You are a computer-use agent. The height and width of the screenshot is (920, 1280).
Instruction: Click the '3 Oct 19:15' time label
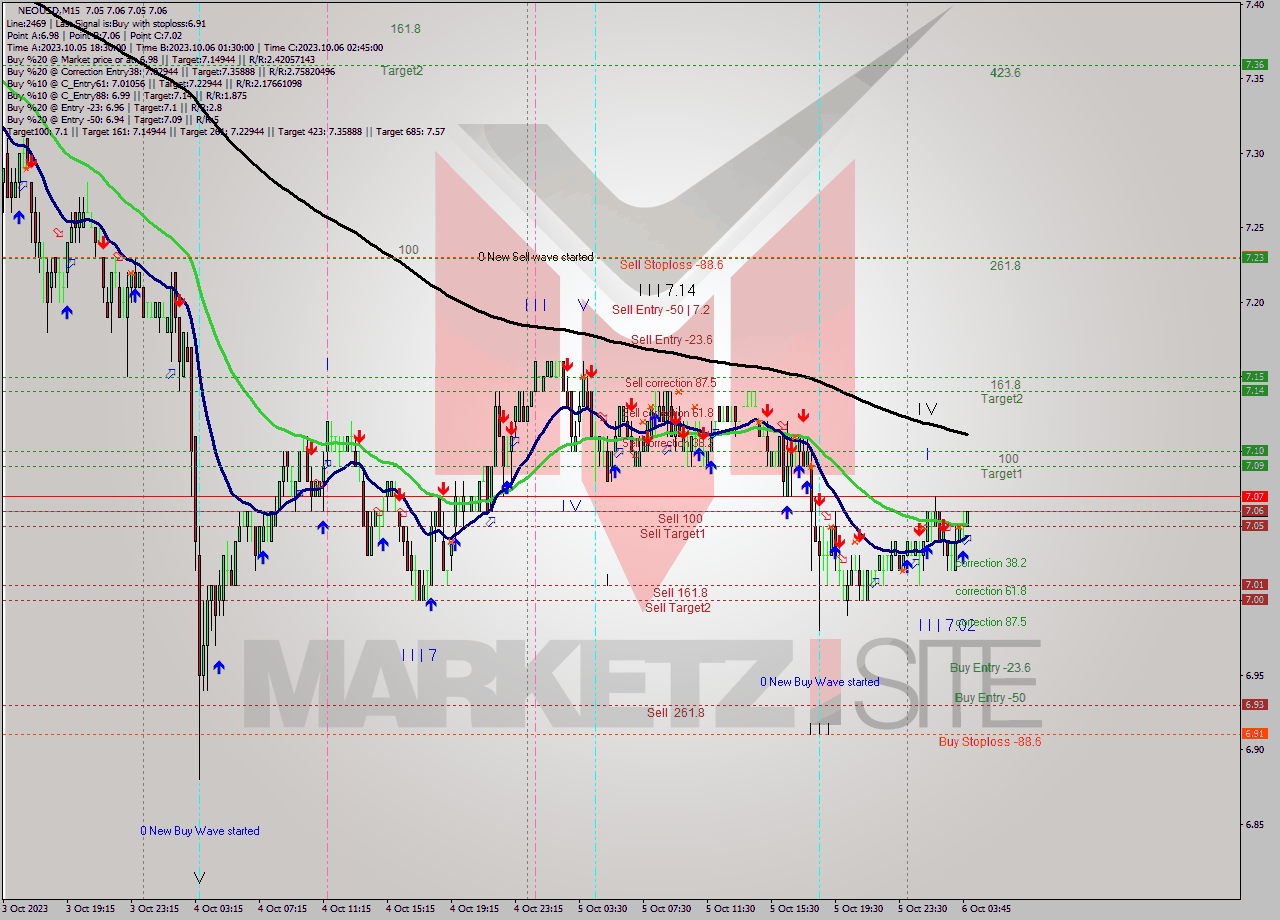[x=89, y=908]
